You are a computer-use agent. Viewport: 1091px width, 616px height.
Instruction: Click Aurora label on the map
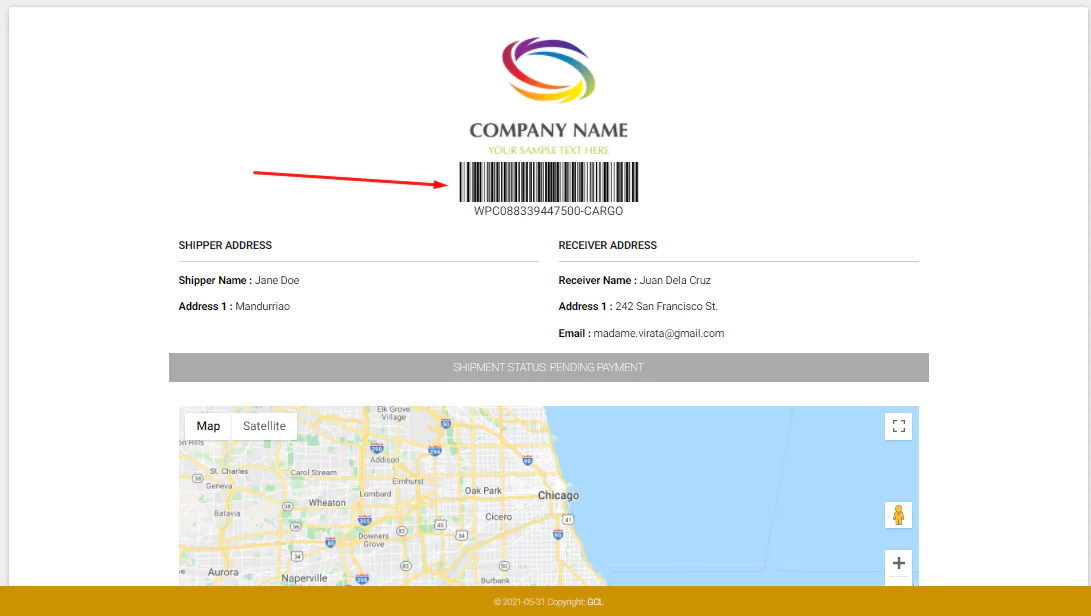(223, 572)
